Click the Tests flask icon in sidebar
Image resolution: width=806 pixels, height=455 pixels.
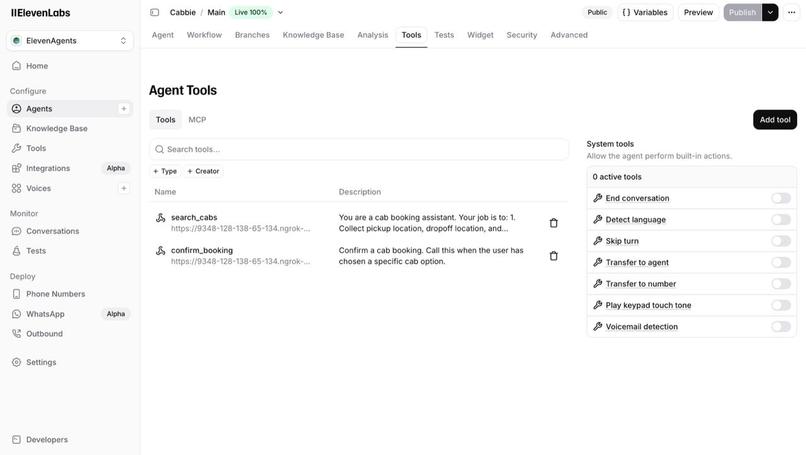(x=16, y=251)
